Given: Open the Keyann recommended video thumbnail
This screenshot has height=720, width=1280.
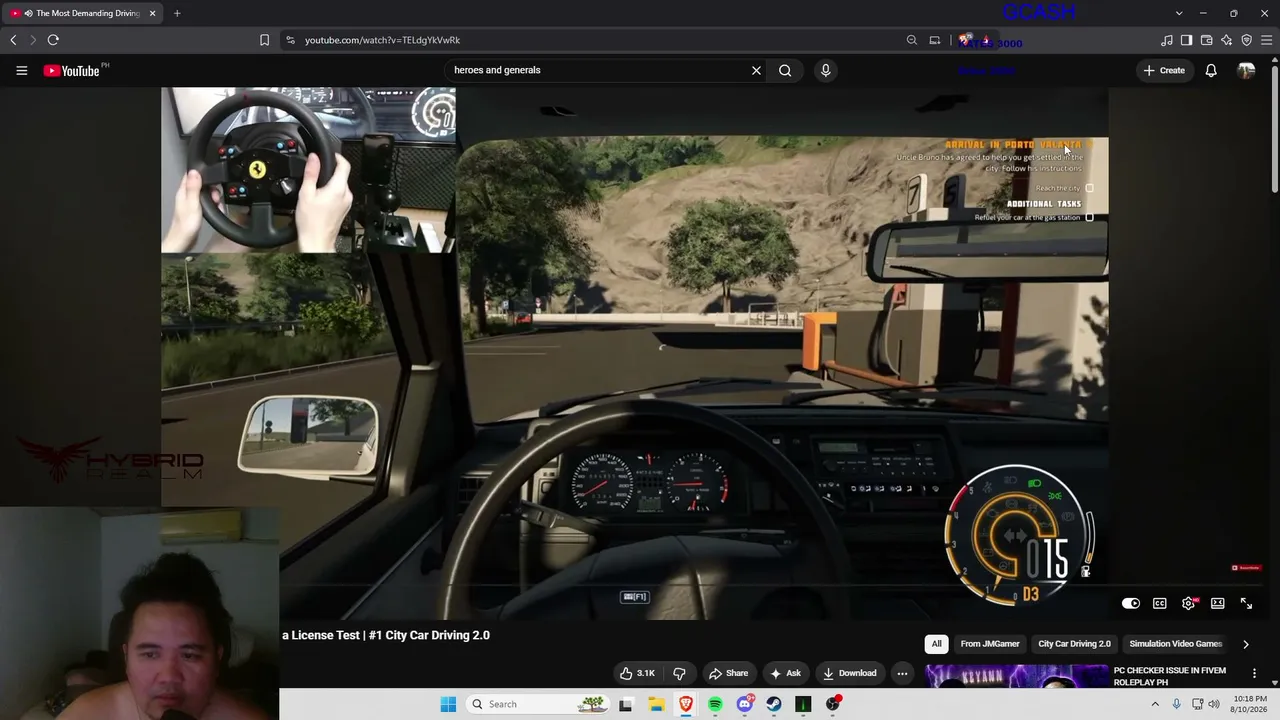Looking at the screenshot, I should click(1016, 677).
